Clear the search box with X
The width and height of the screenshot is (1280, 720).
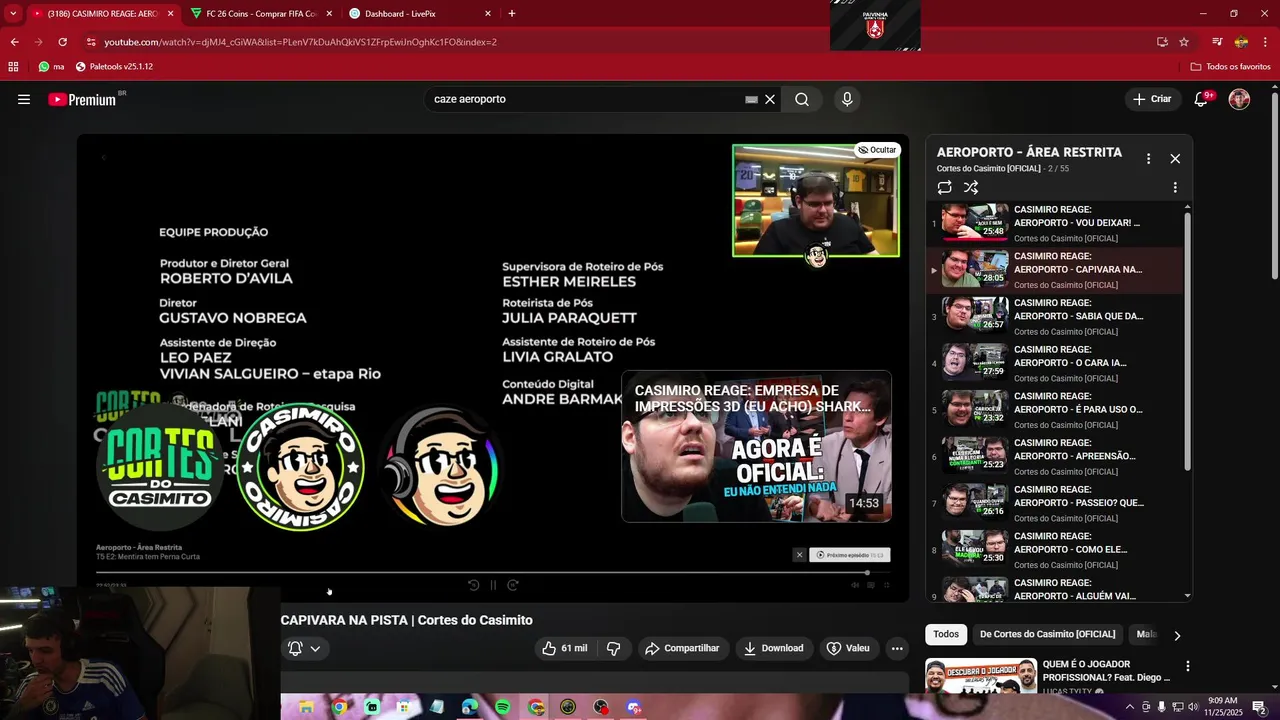770,99
